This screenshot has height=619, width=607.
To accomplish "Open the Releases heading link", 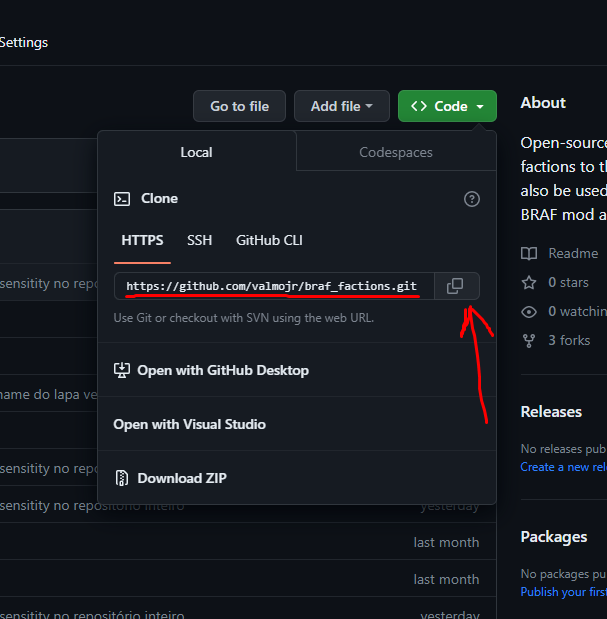I will click(x=551, y=412).
